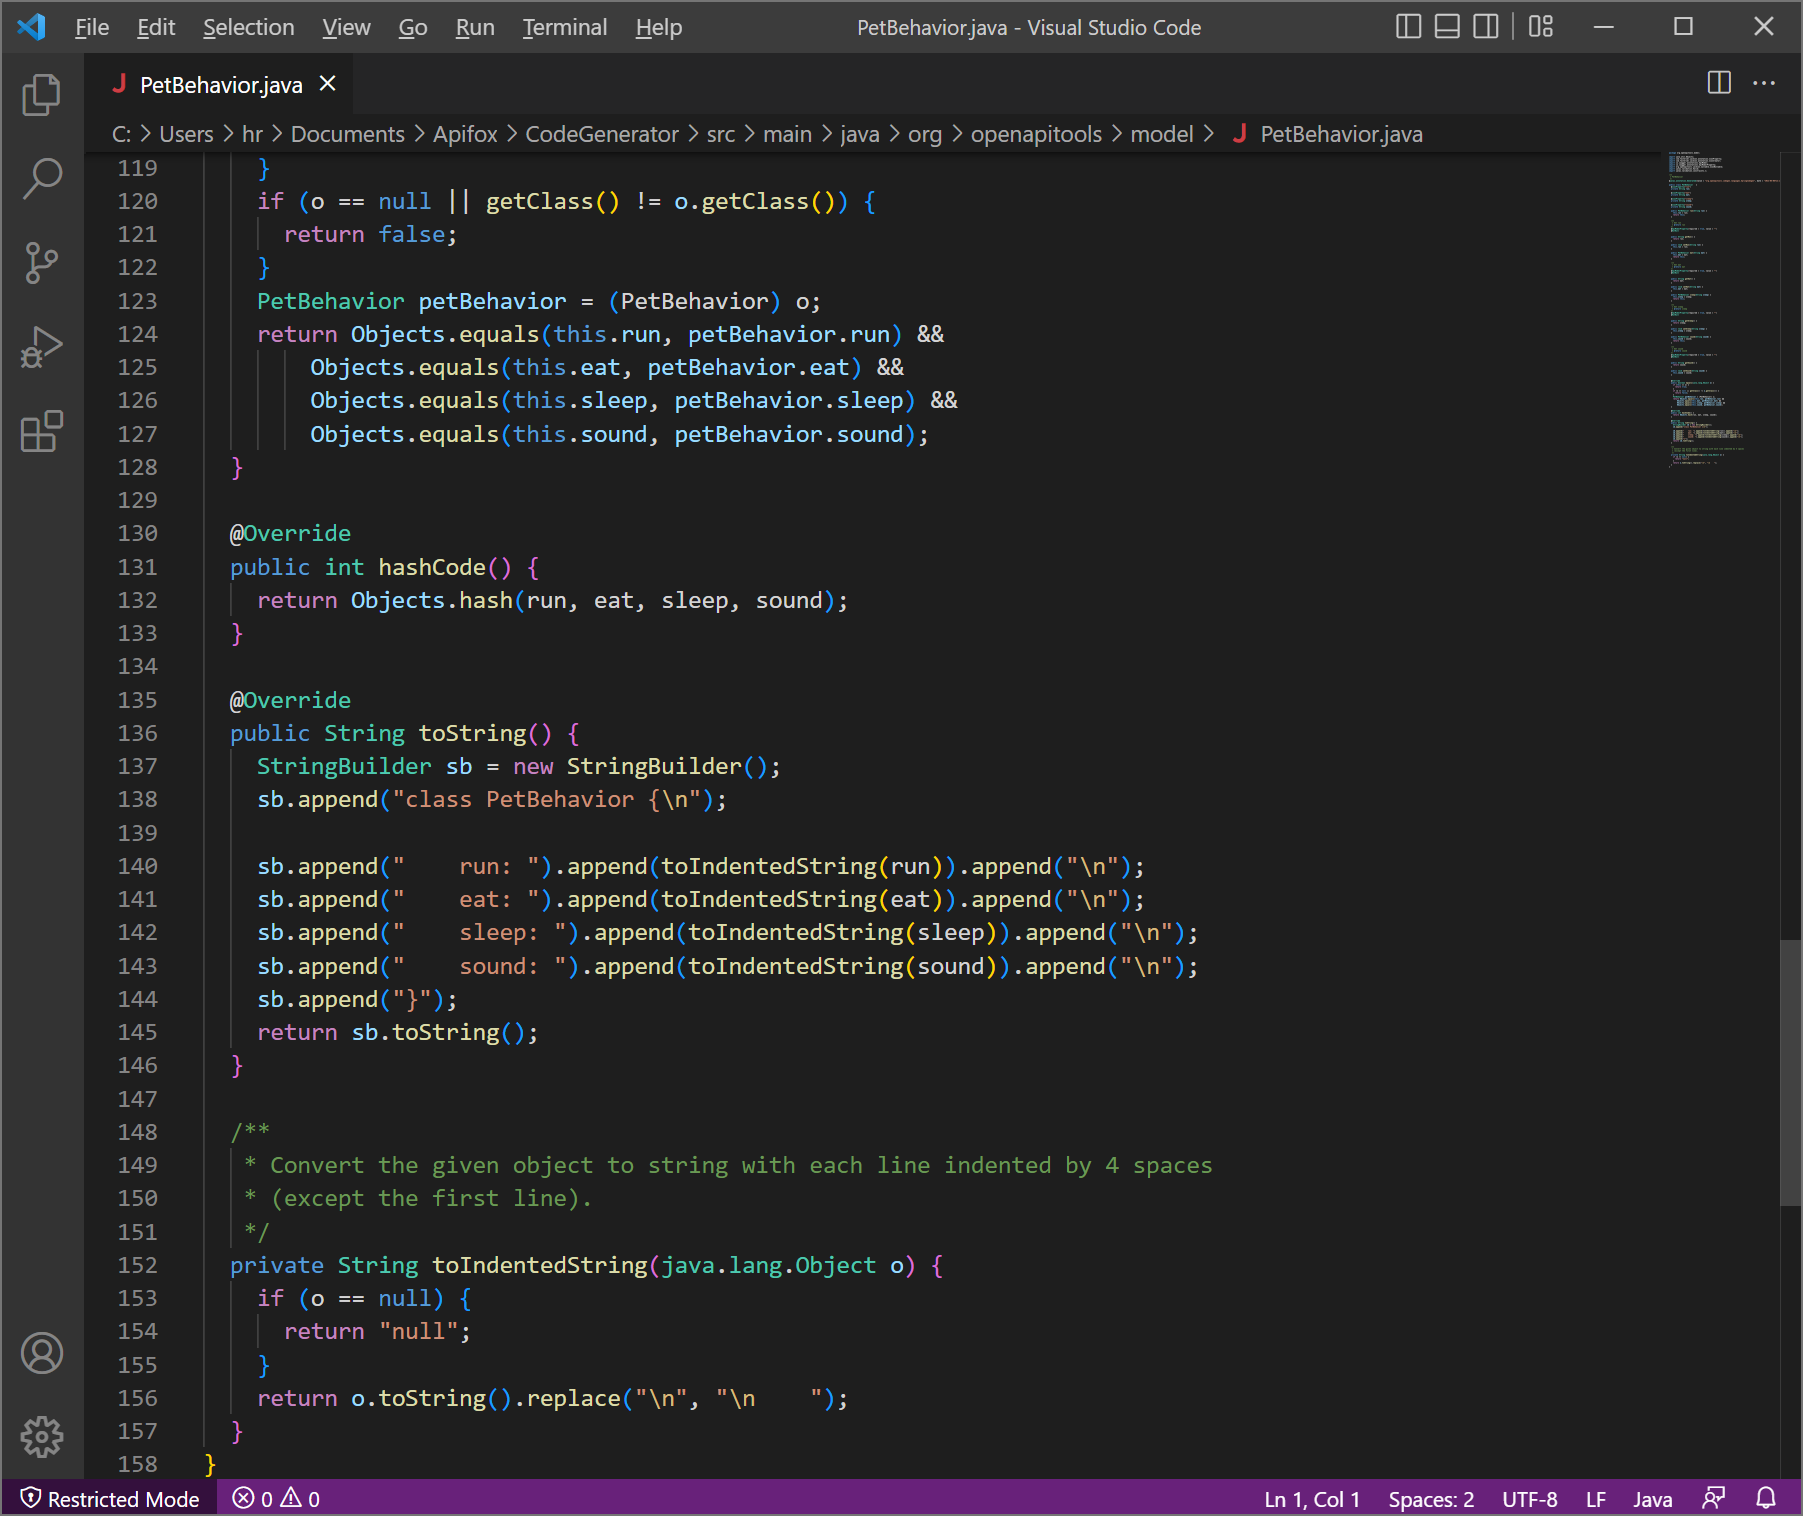The height and width of the screenshot is (1516, 1803).
Task: Open the notifications bell in status bar
Action: 1766,1498
